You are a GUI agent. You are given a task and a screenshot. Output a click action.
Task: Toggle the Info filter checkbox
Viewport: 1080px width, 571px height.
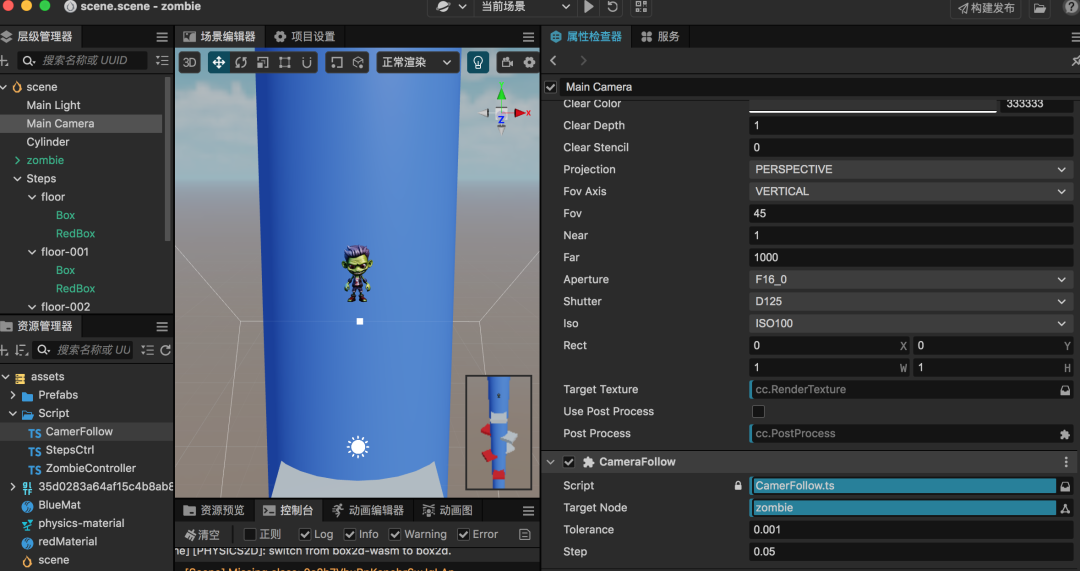coord(350,534)
